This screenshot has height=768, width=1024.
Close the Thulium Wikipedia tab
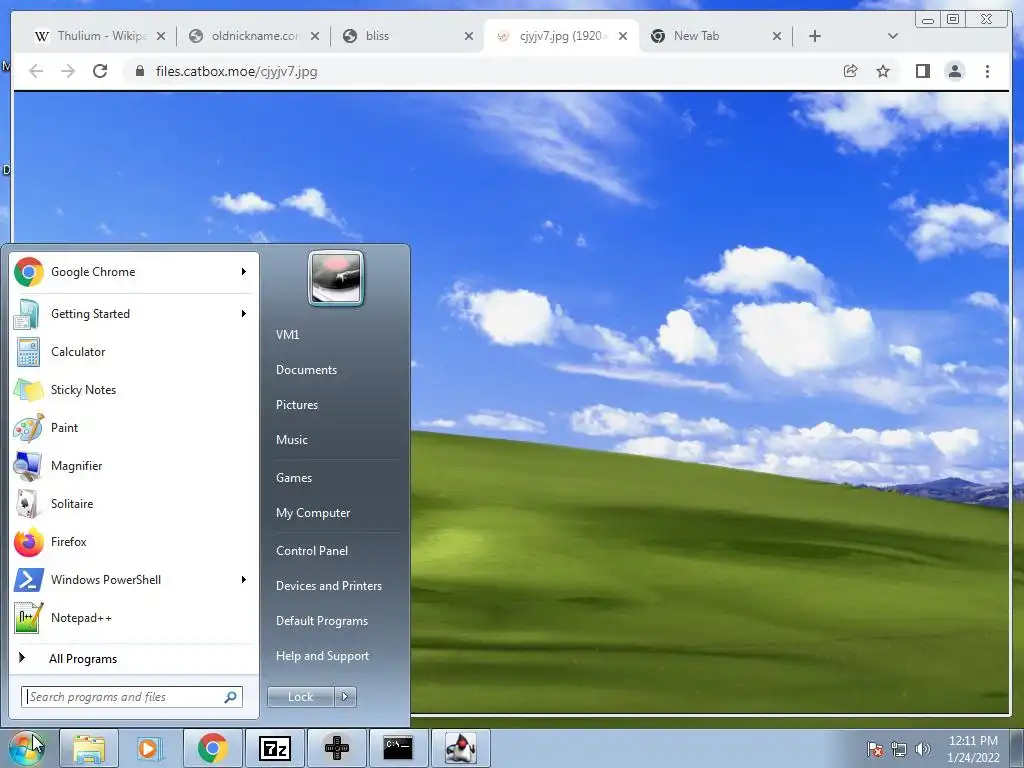click(x=161, y=37)
